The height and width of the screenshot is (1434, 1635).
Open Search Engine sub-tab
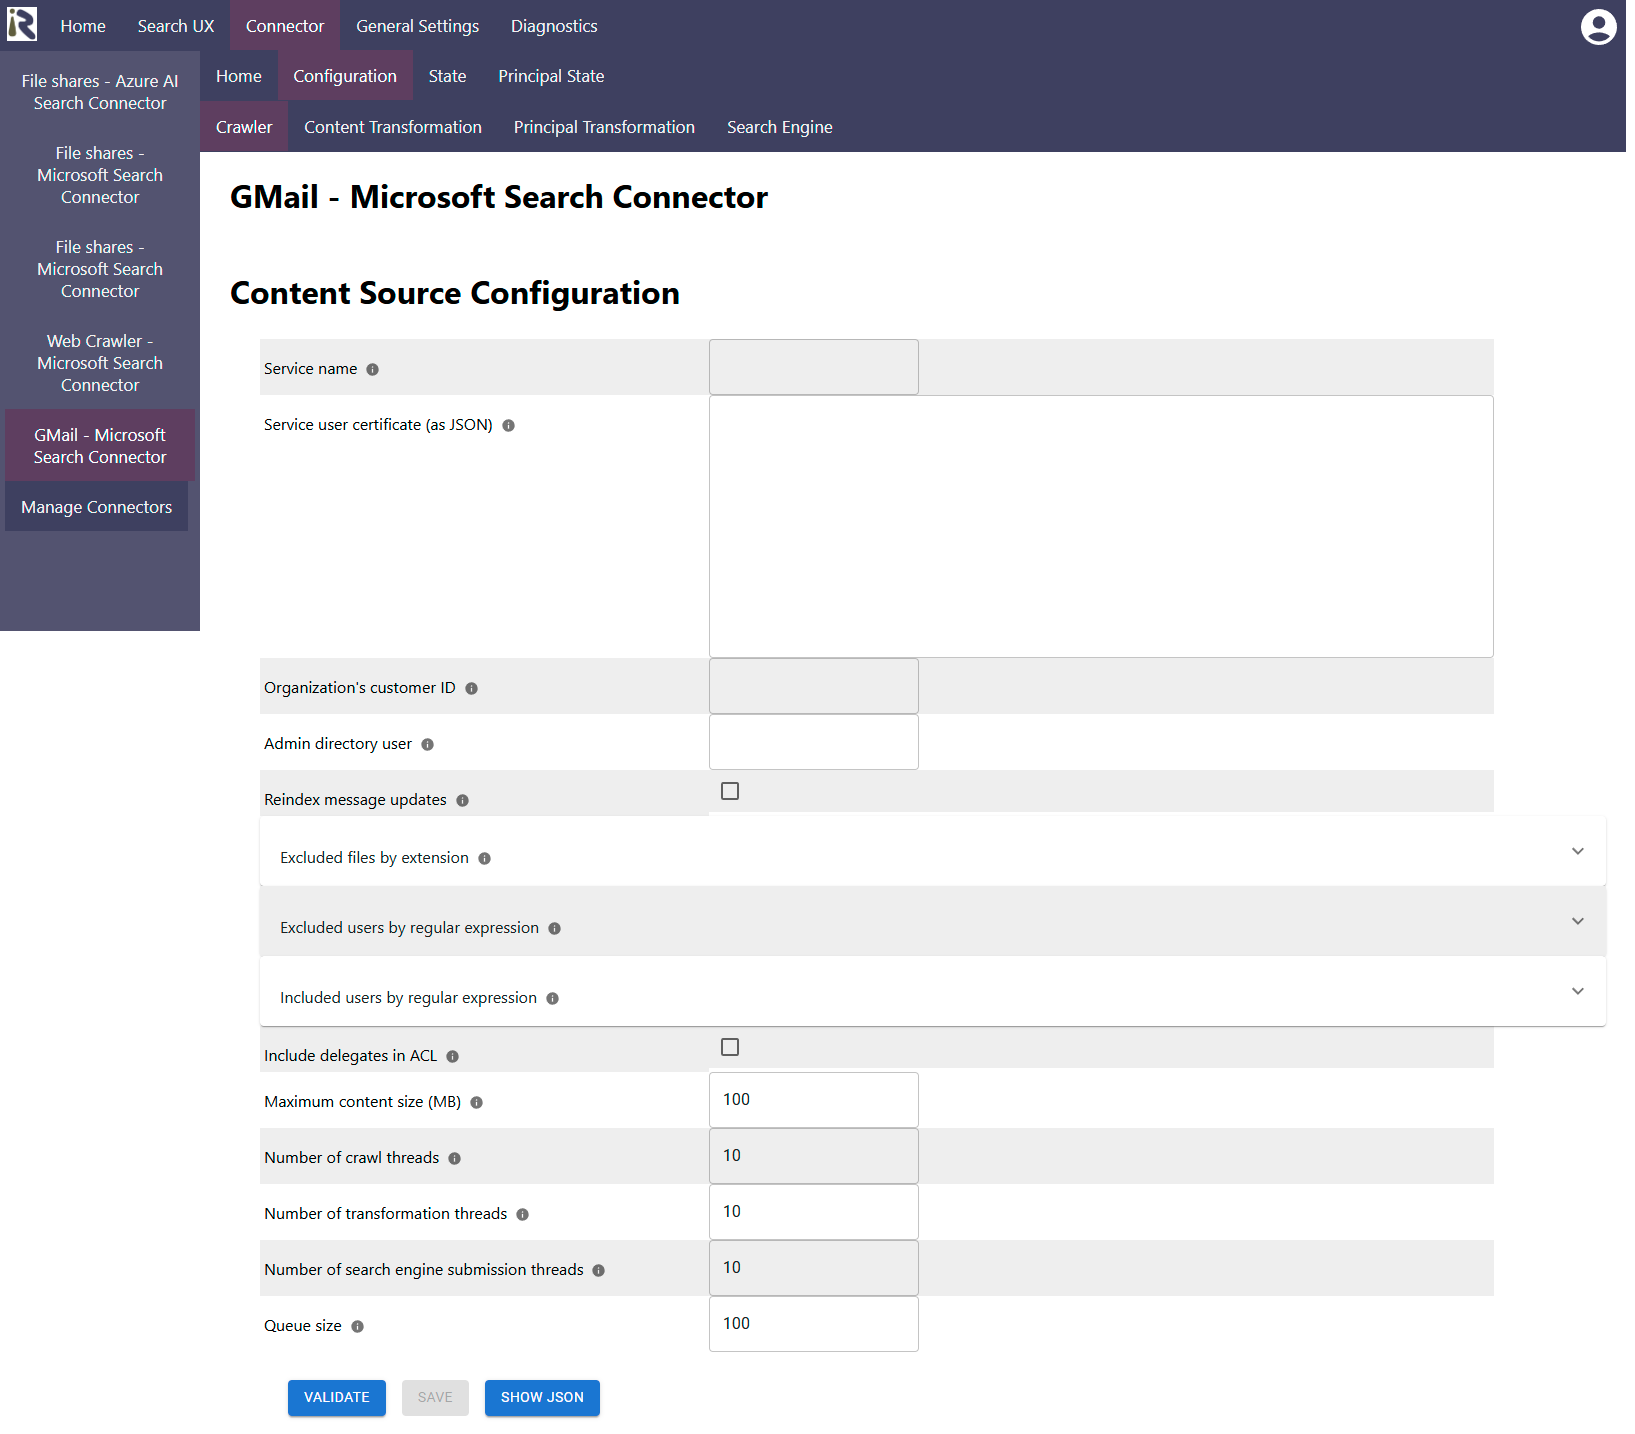[x=780, y=127]
